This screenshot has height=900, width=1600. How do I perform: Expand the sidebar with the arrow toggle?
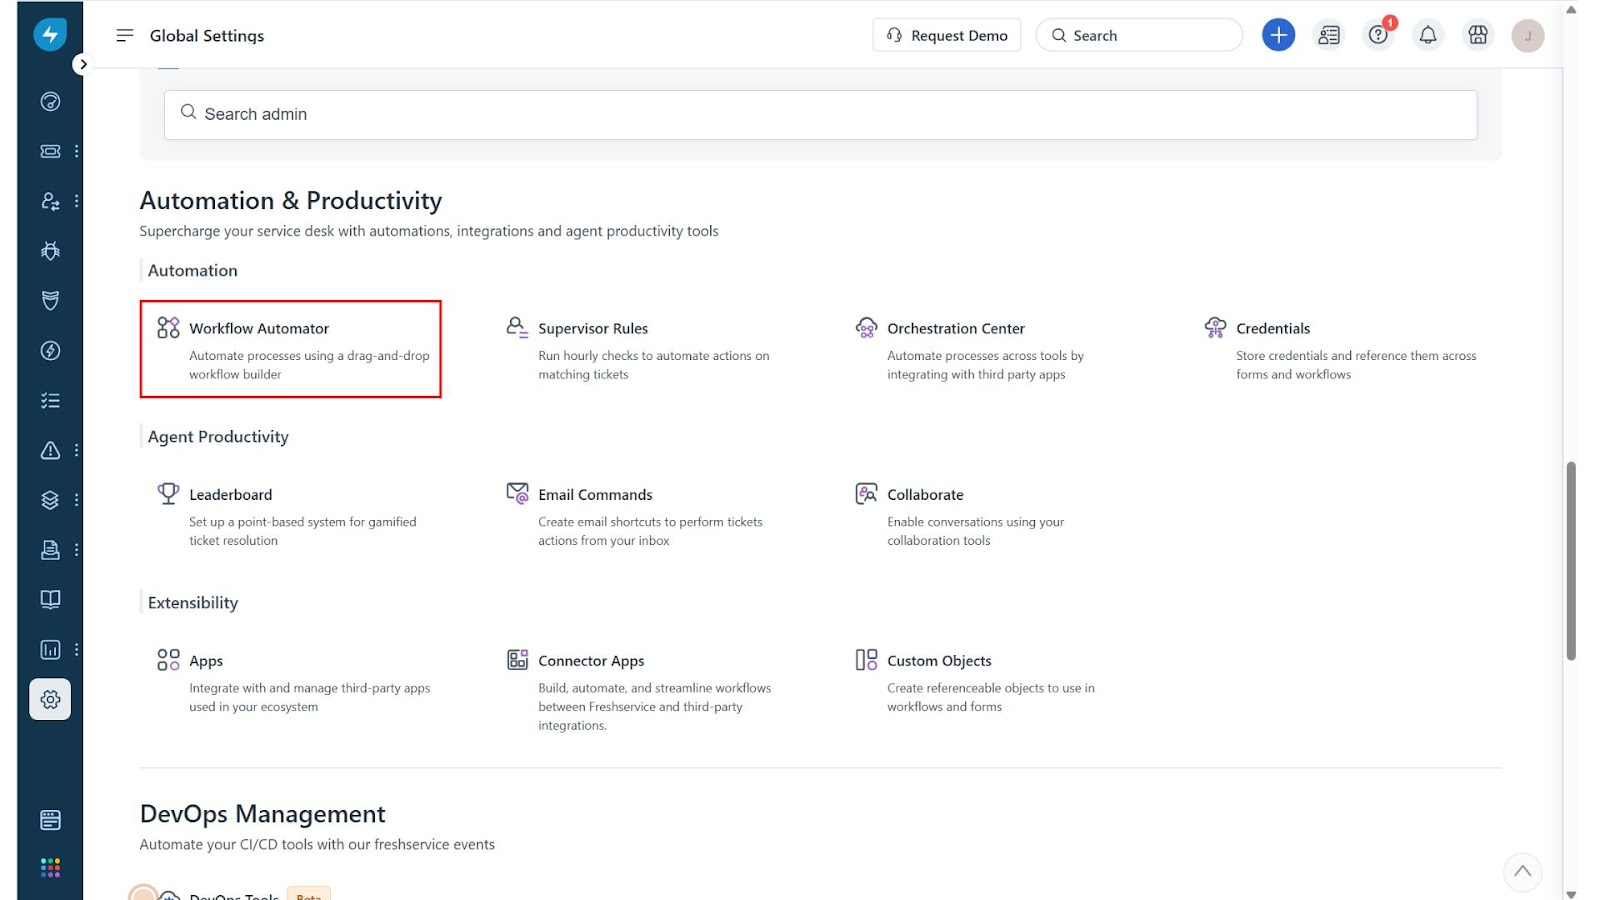click(83, 64)
